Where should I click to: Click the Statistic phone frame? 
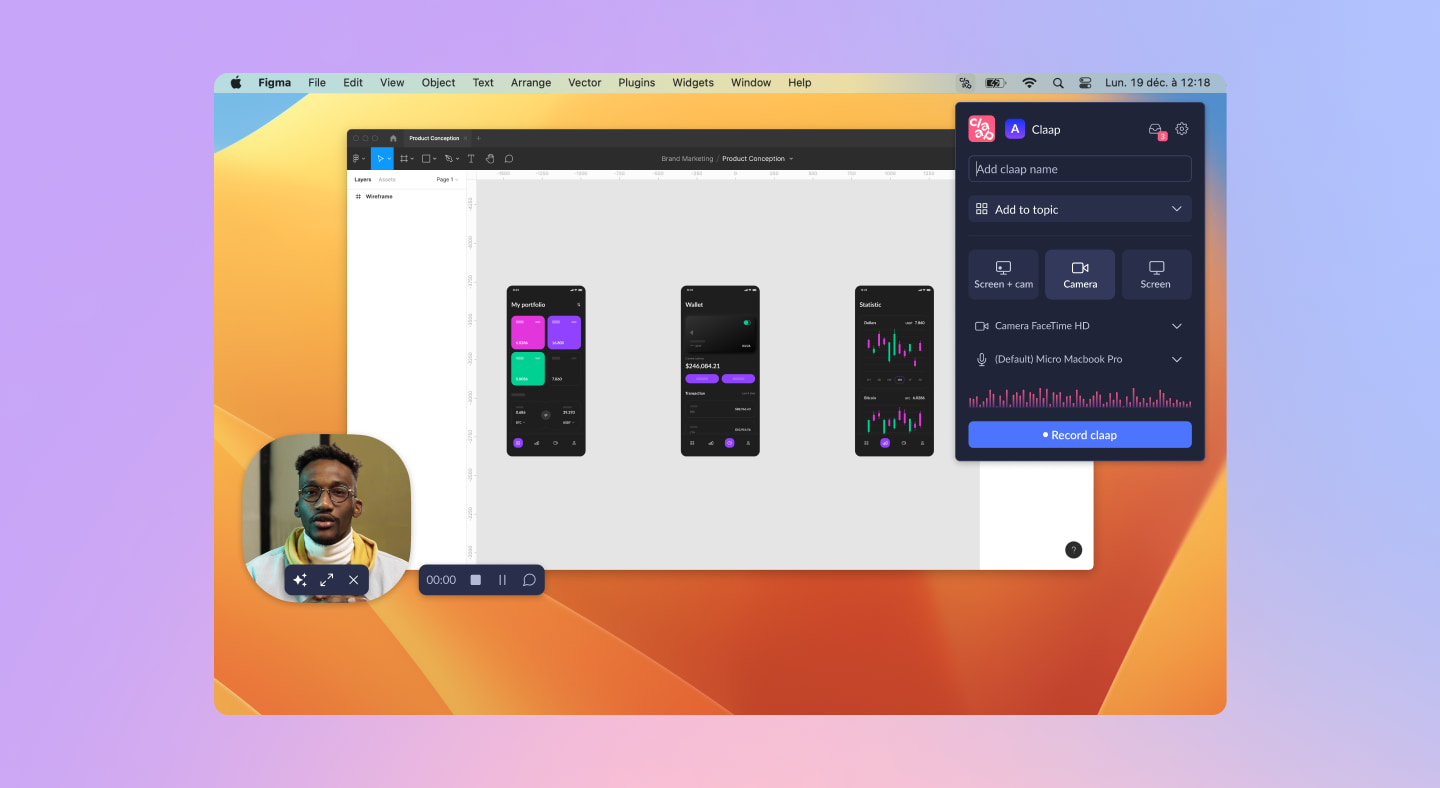point(894,371)
